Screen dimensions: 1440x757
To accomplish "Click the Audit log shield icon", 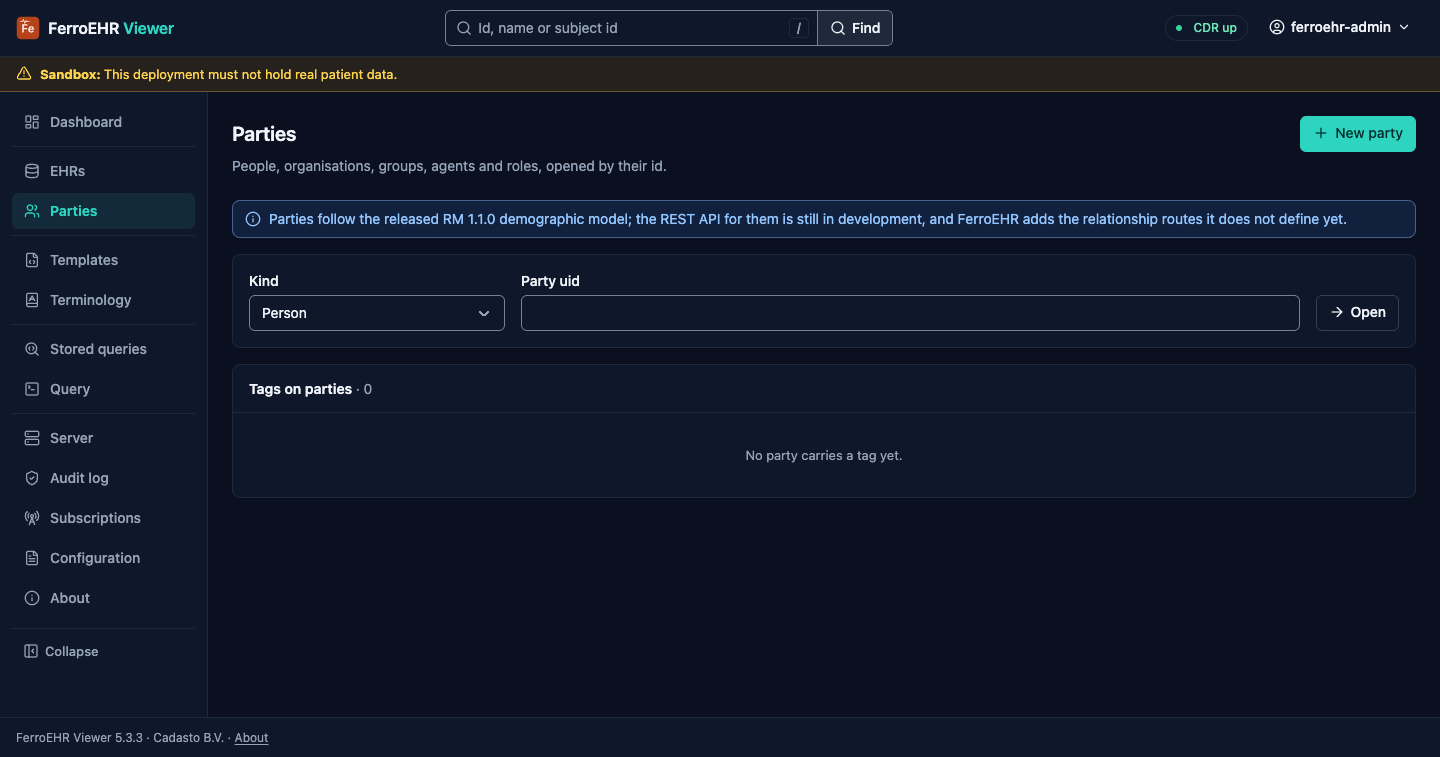I will point(32,478).
